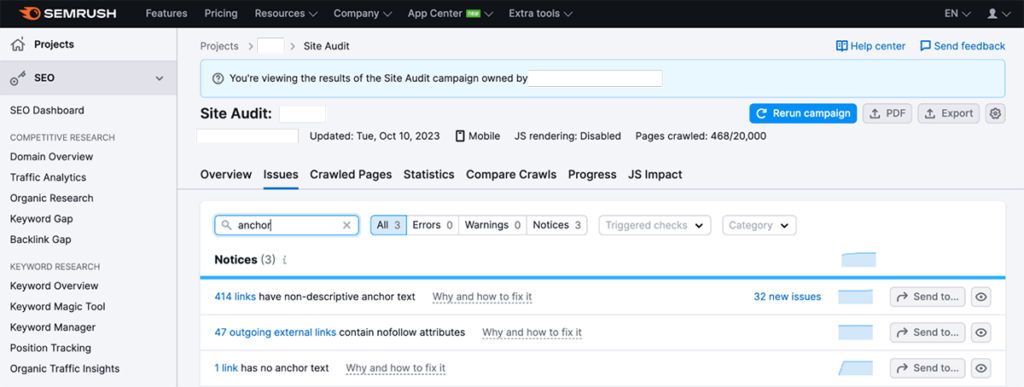Switch to the Progress tab

tap(592, 174)
